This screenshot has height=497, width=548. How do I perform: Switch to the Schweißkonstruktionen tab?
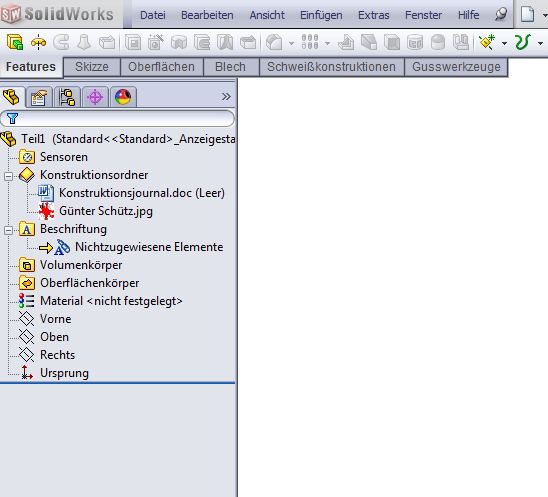pyautogui.click(x=331, y=67)
